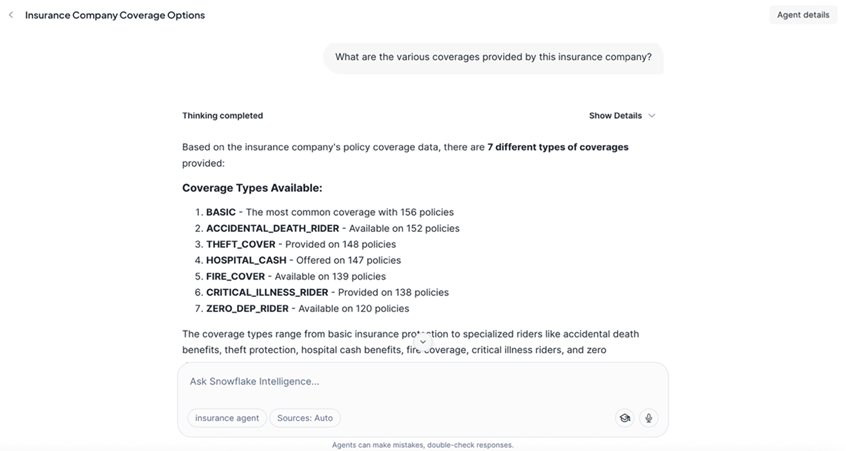Click the conversation title Insurance Company Coverage Options
846x451 pixels.
115,15
